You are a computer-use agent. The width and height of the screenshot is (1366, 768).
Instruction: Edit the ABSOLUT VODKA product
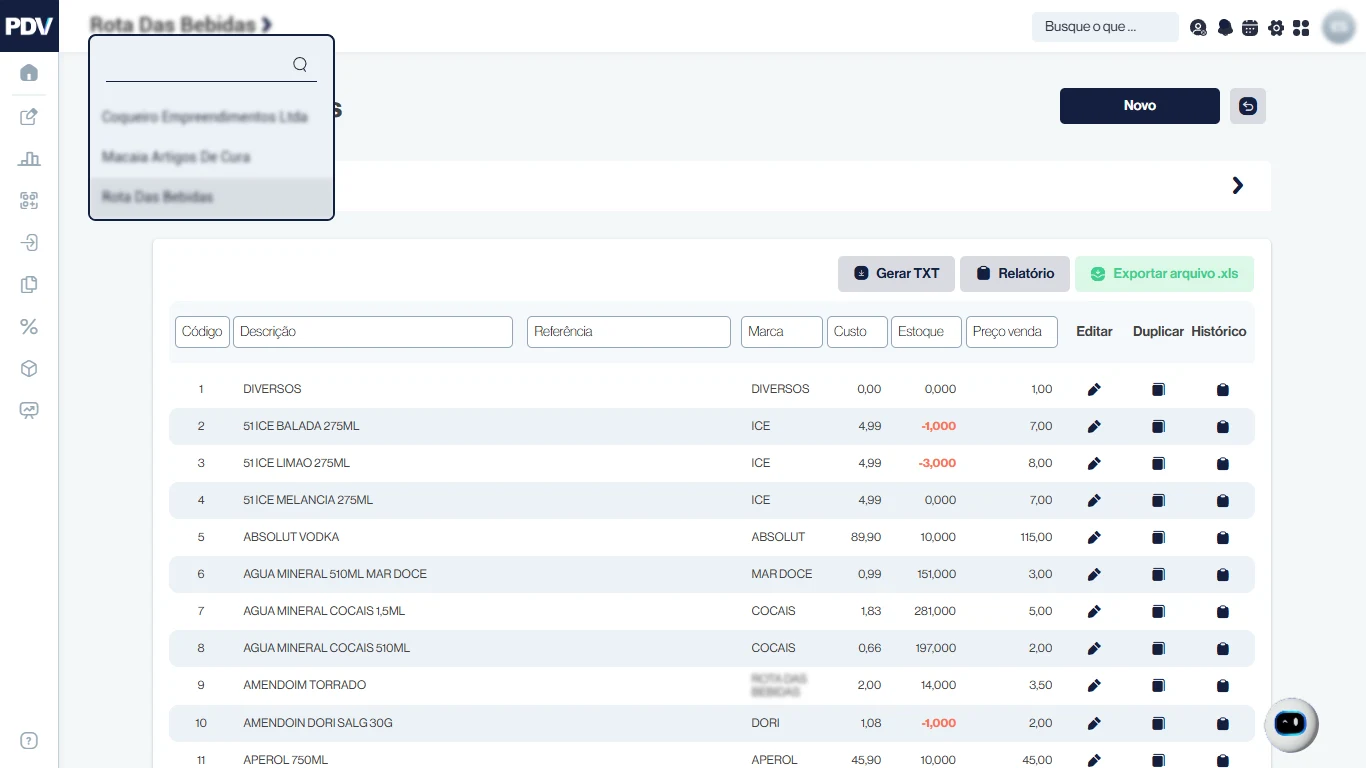[x=1094, y=538]
